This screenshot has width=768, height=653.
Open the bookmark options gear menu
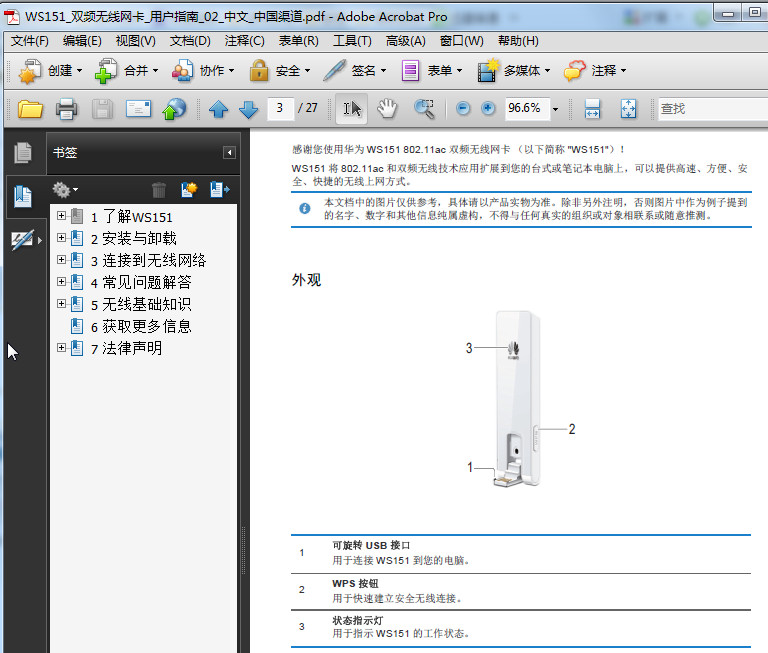click(x=65, y=190)
